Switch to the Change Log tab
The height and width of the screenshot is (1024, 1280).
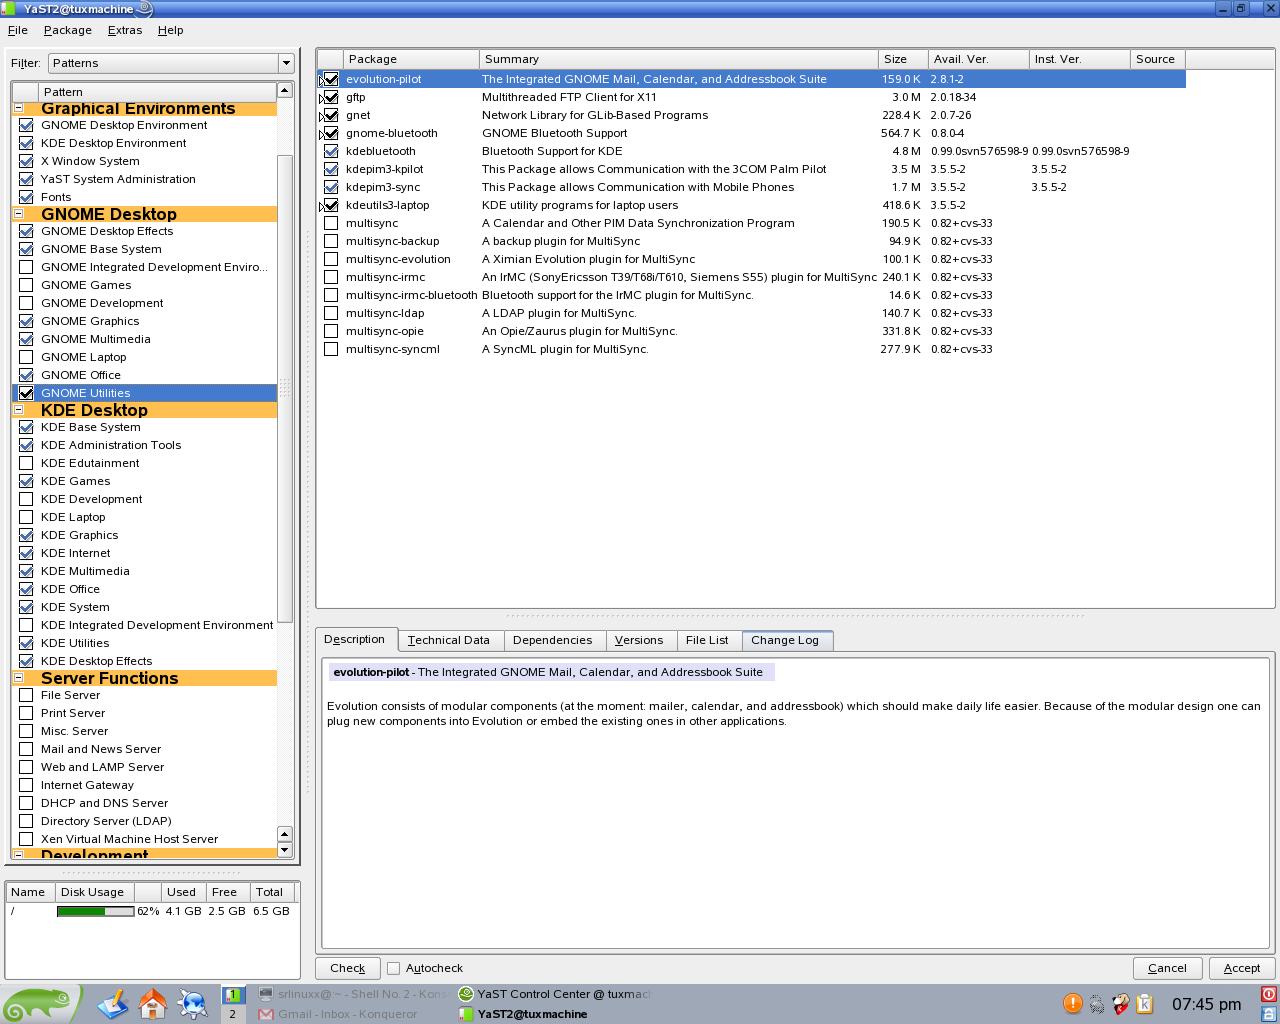(x=785, y=640)
